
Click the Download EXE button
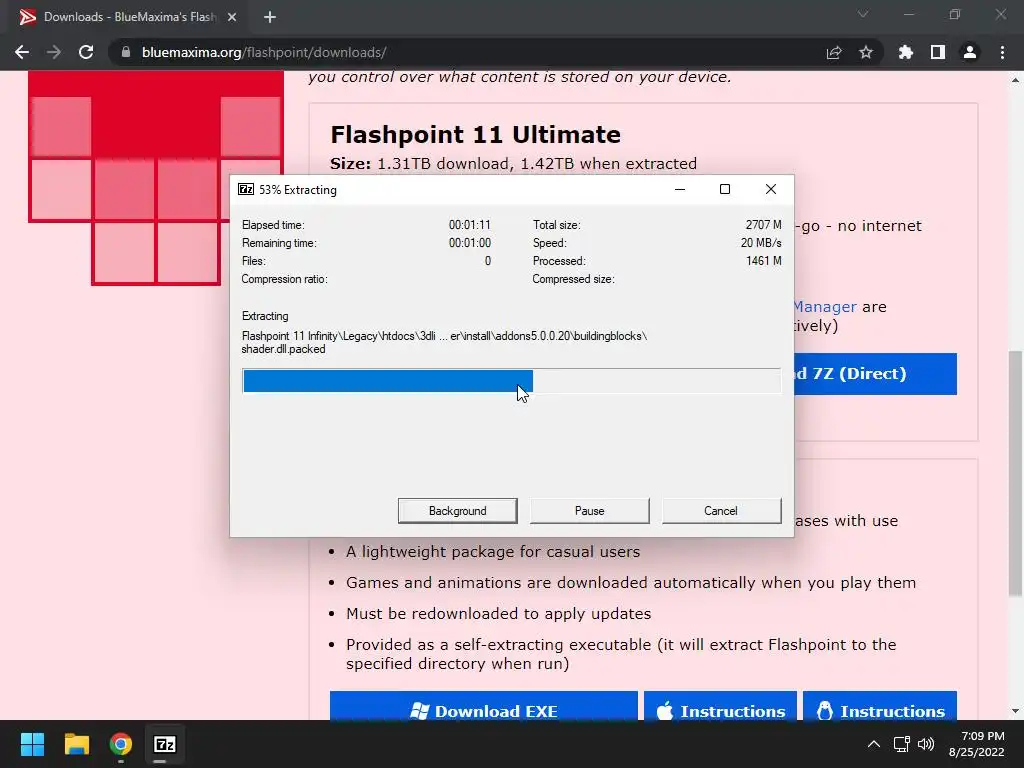(x=483, y=706)
